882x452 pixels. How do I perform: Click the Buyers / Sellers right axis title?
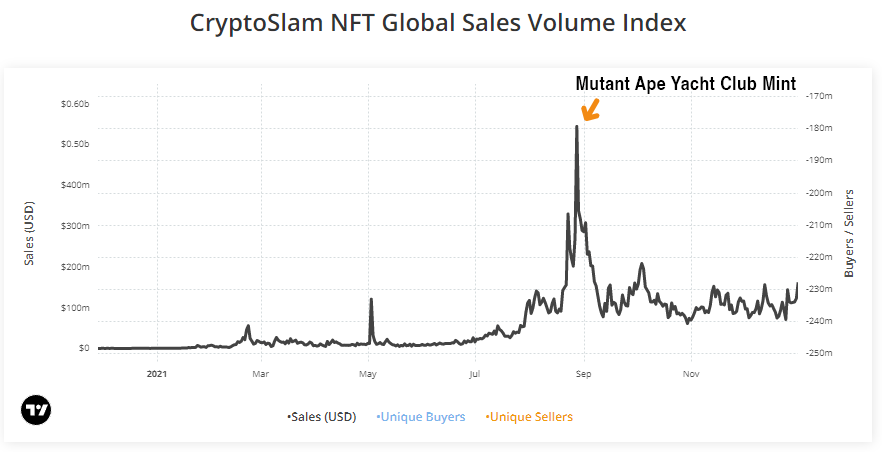[x=849, y=231]
